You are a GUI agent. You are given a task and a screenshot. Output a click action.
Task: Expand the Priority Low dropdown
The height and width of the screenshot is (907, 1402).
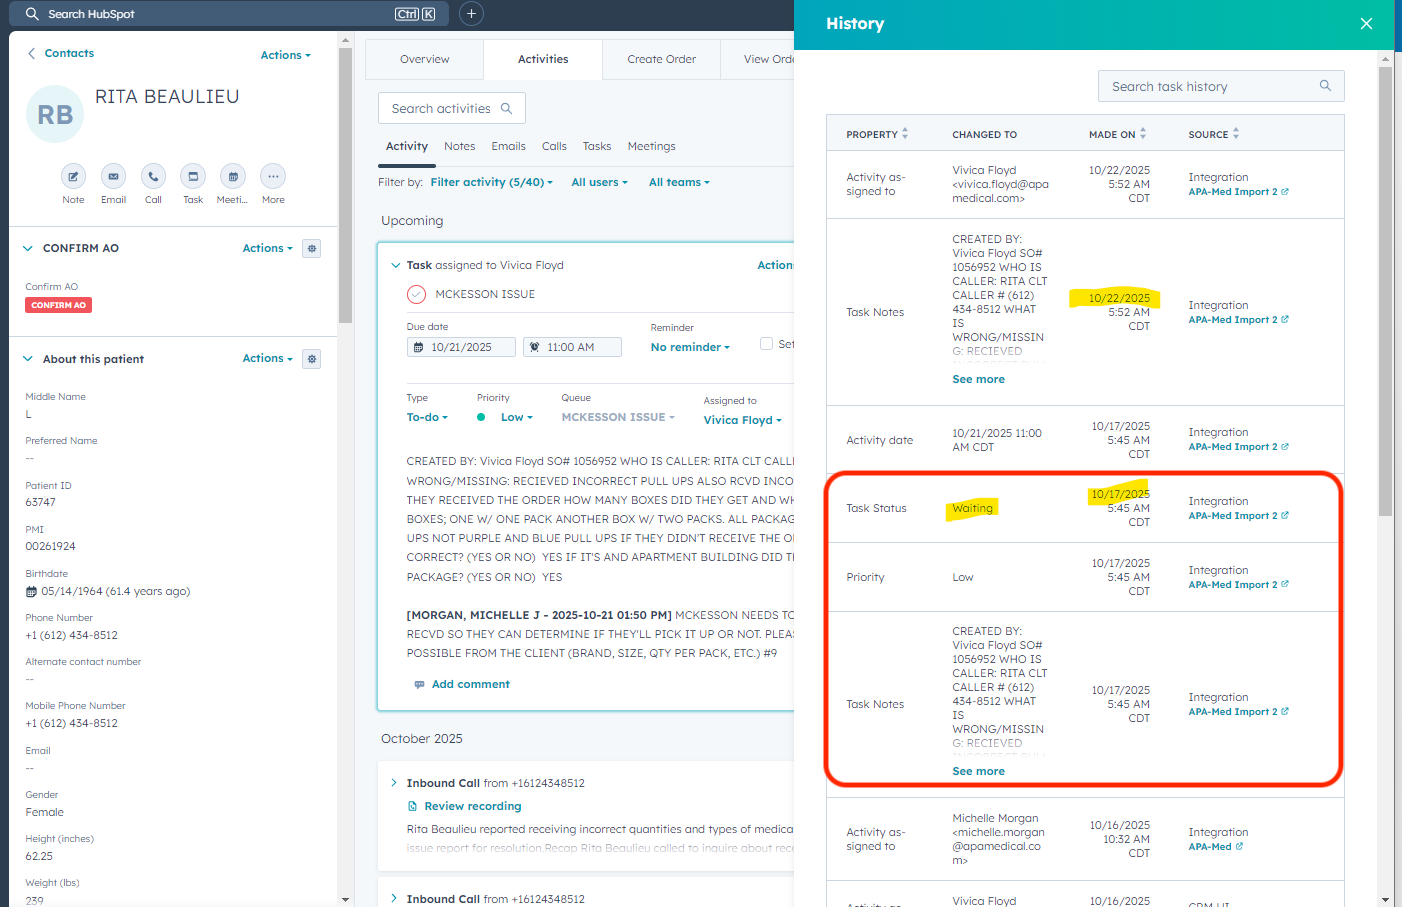(x=516, y=418)
